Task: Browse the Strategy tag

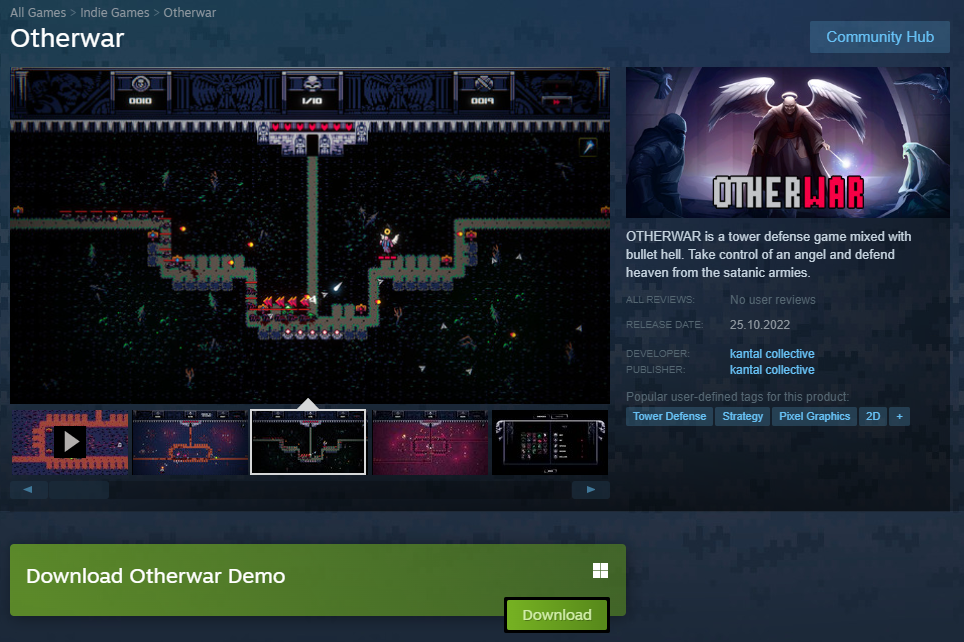Action: pyautogui.click(x=742, y=416)
